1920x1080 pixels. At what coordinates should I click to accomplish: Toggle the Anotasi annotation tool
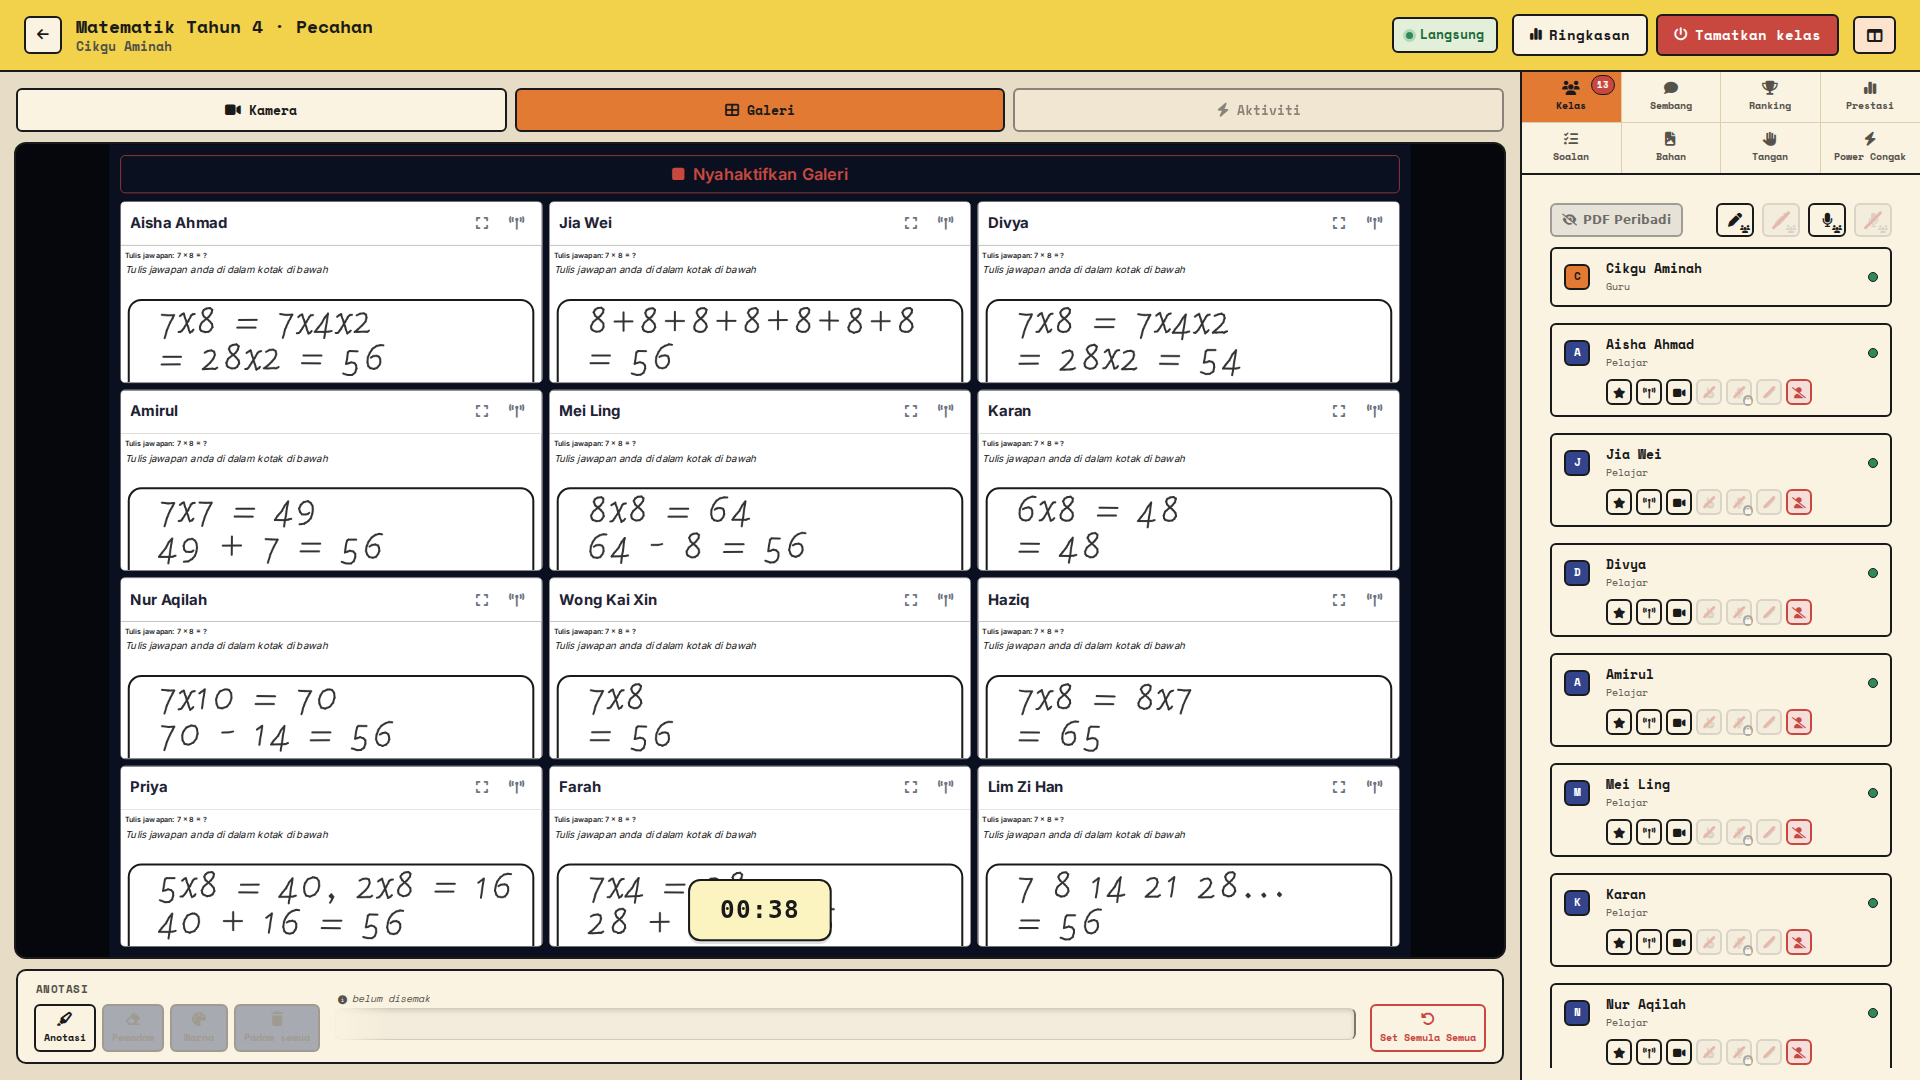tap(65, 1028)
